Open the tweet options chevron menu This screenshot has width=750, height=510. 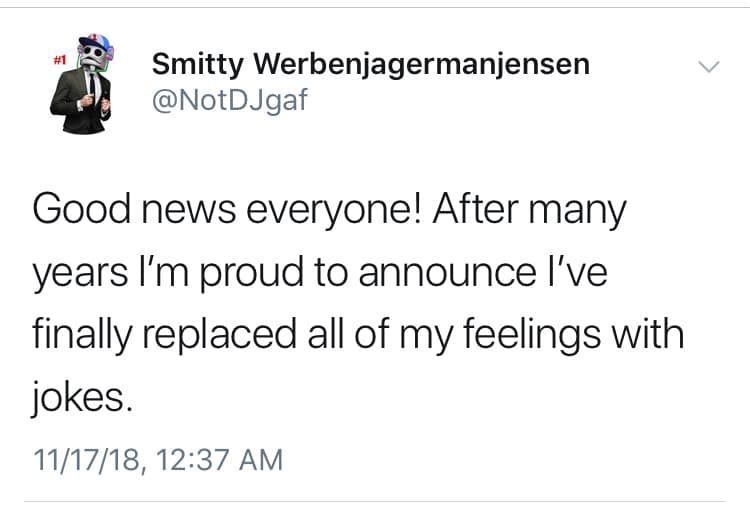click(x=708, y=67)
